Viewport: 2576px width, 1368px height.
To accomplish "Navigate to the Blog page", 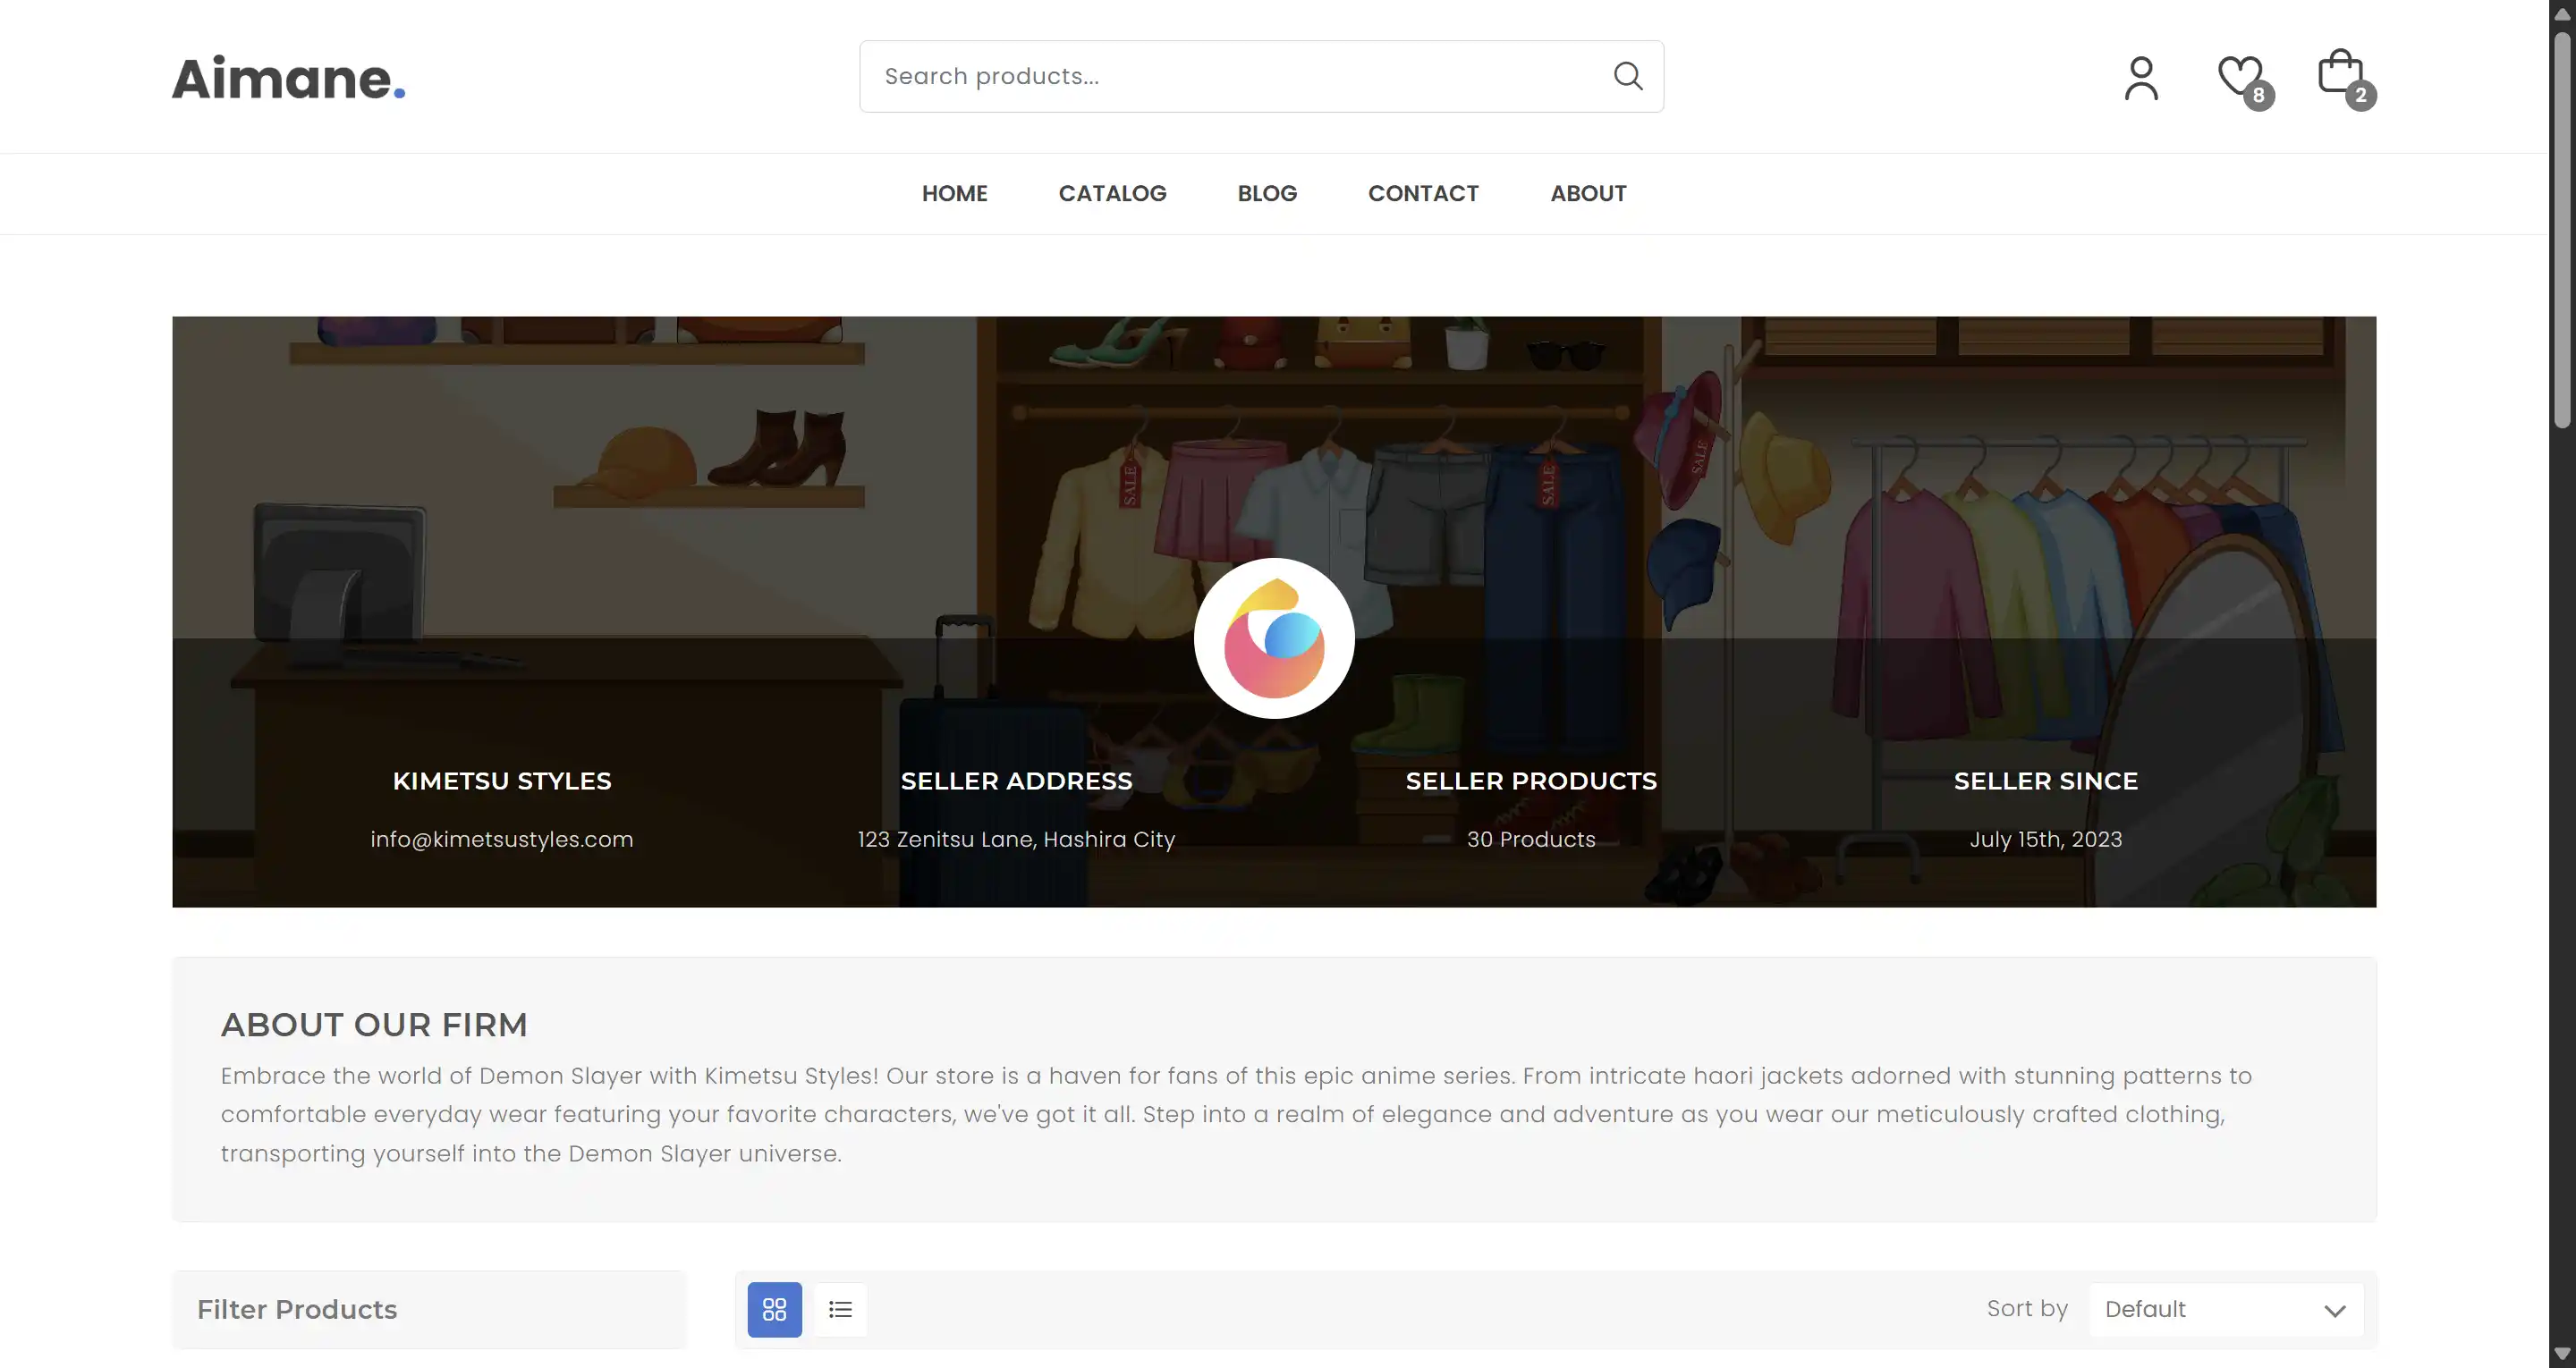I will pyautogui.click(x=1266, y=194).
